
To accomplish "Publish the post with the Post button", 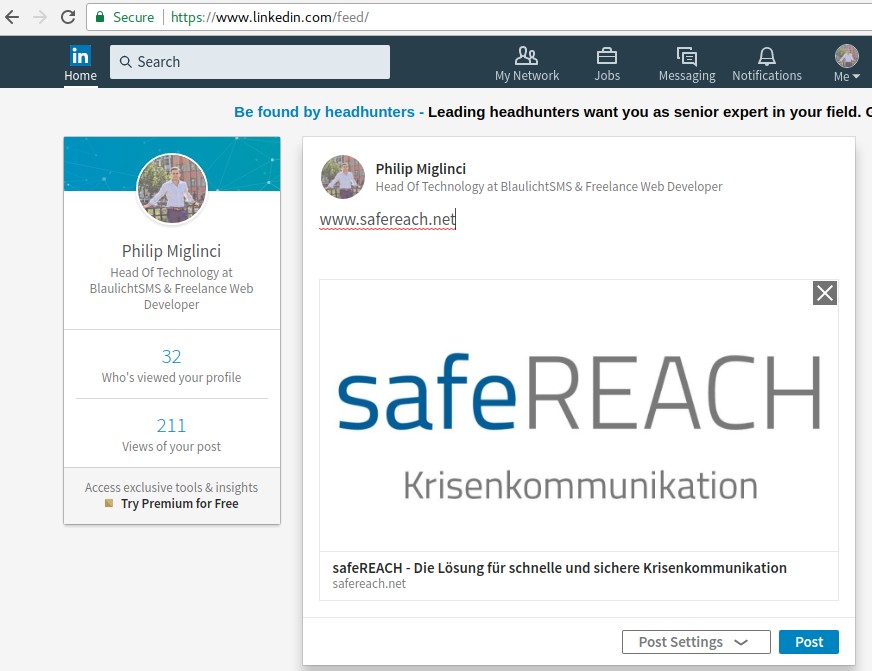I will (x=808, y=641).
